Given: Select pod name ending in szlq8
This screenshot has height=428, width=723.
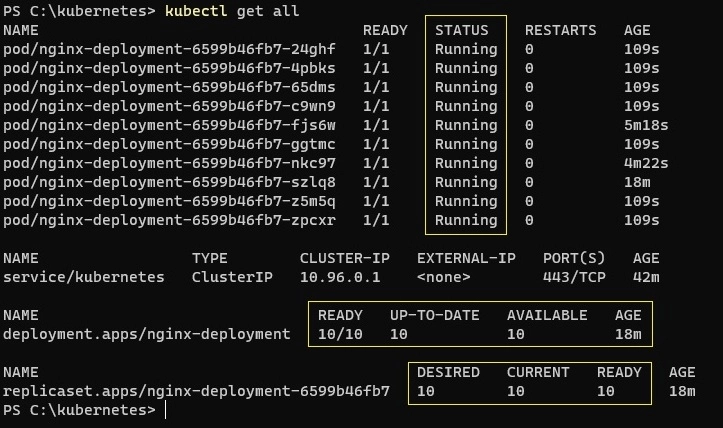Looking at the screenshot, I should pyautogui.click(x=169, y=182).
